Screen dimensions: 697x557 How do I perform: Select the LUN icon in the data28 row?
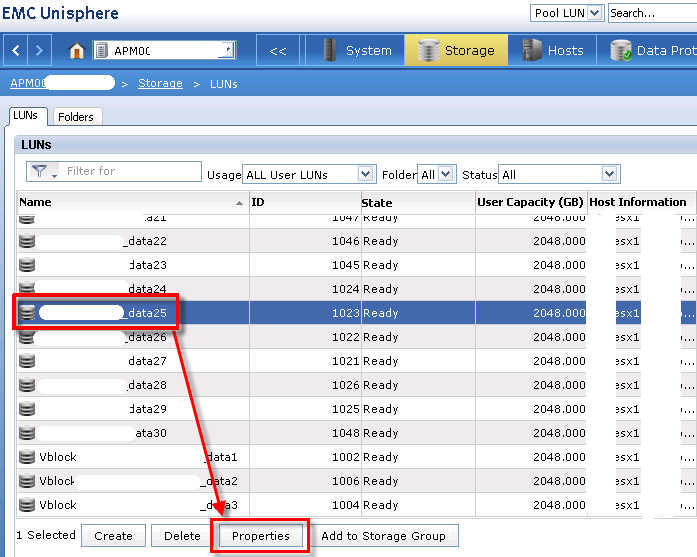(x=27, y=385)
